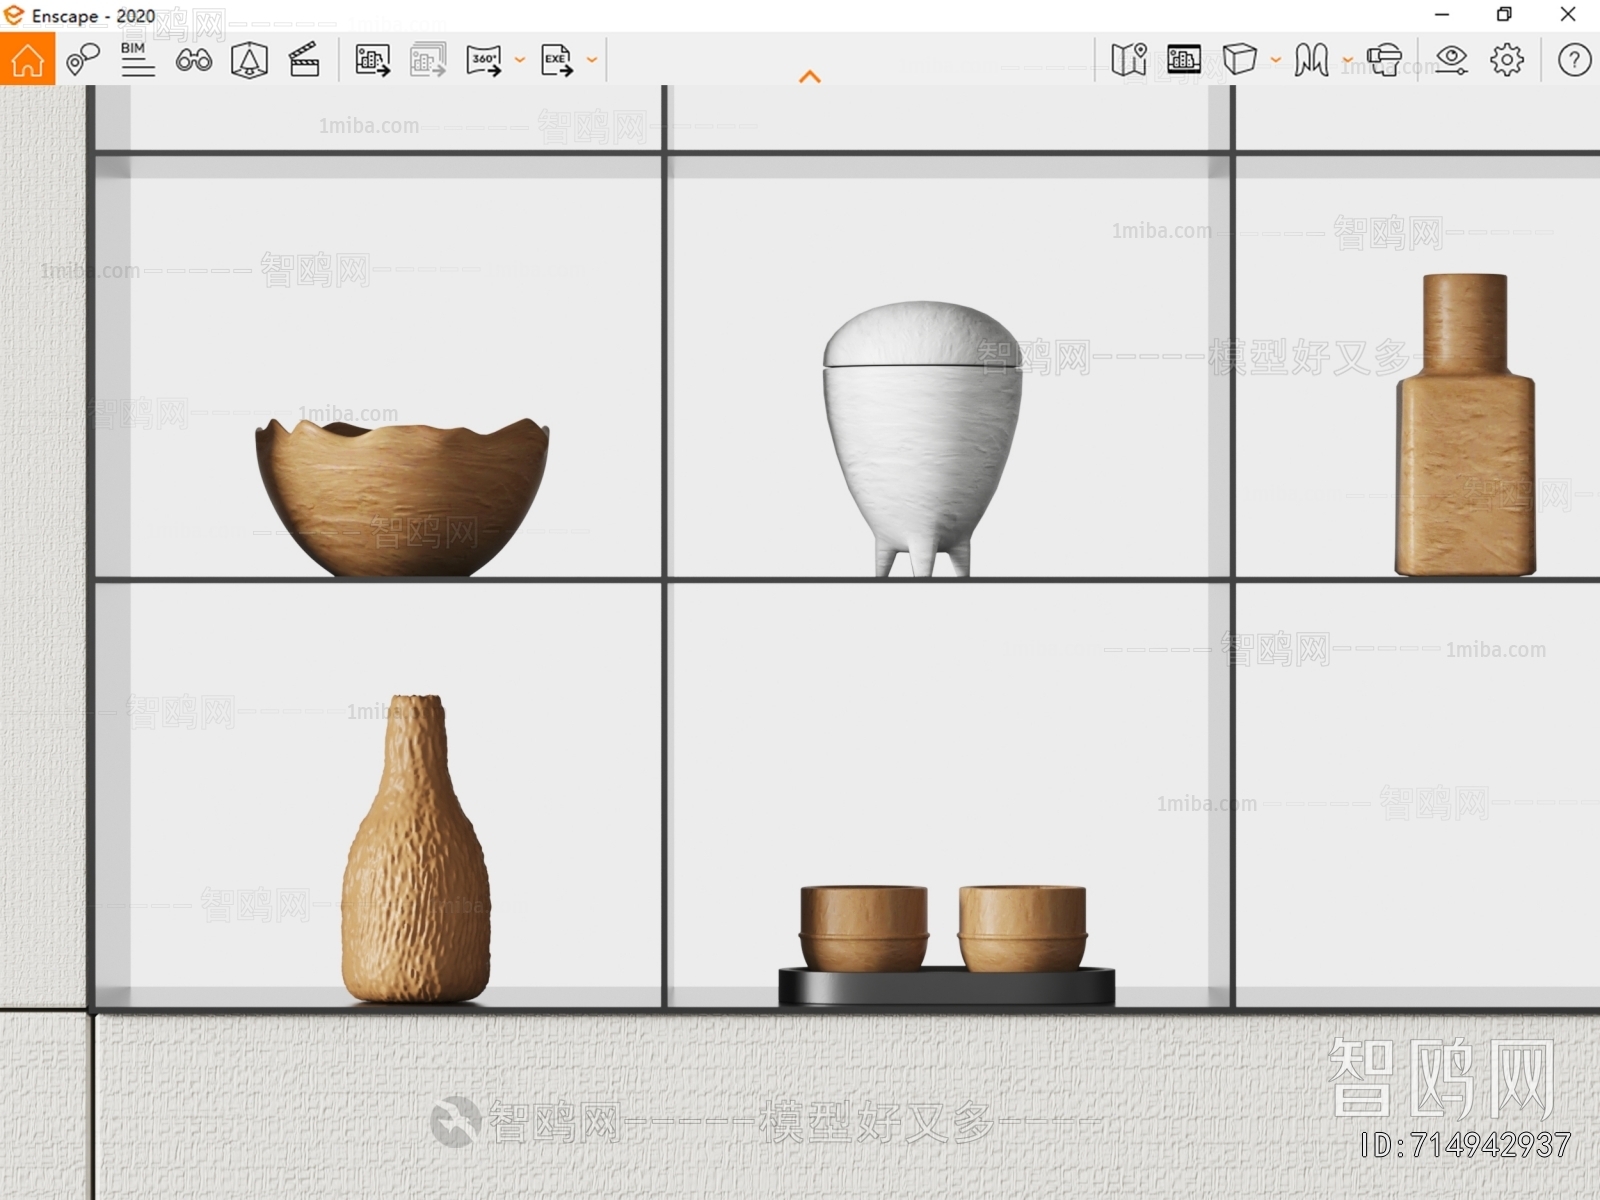
Task: Open the panorama export dropdown arrow
Action: point(520,60)
